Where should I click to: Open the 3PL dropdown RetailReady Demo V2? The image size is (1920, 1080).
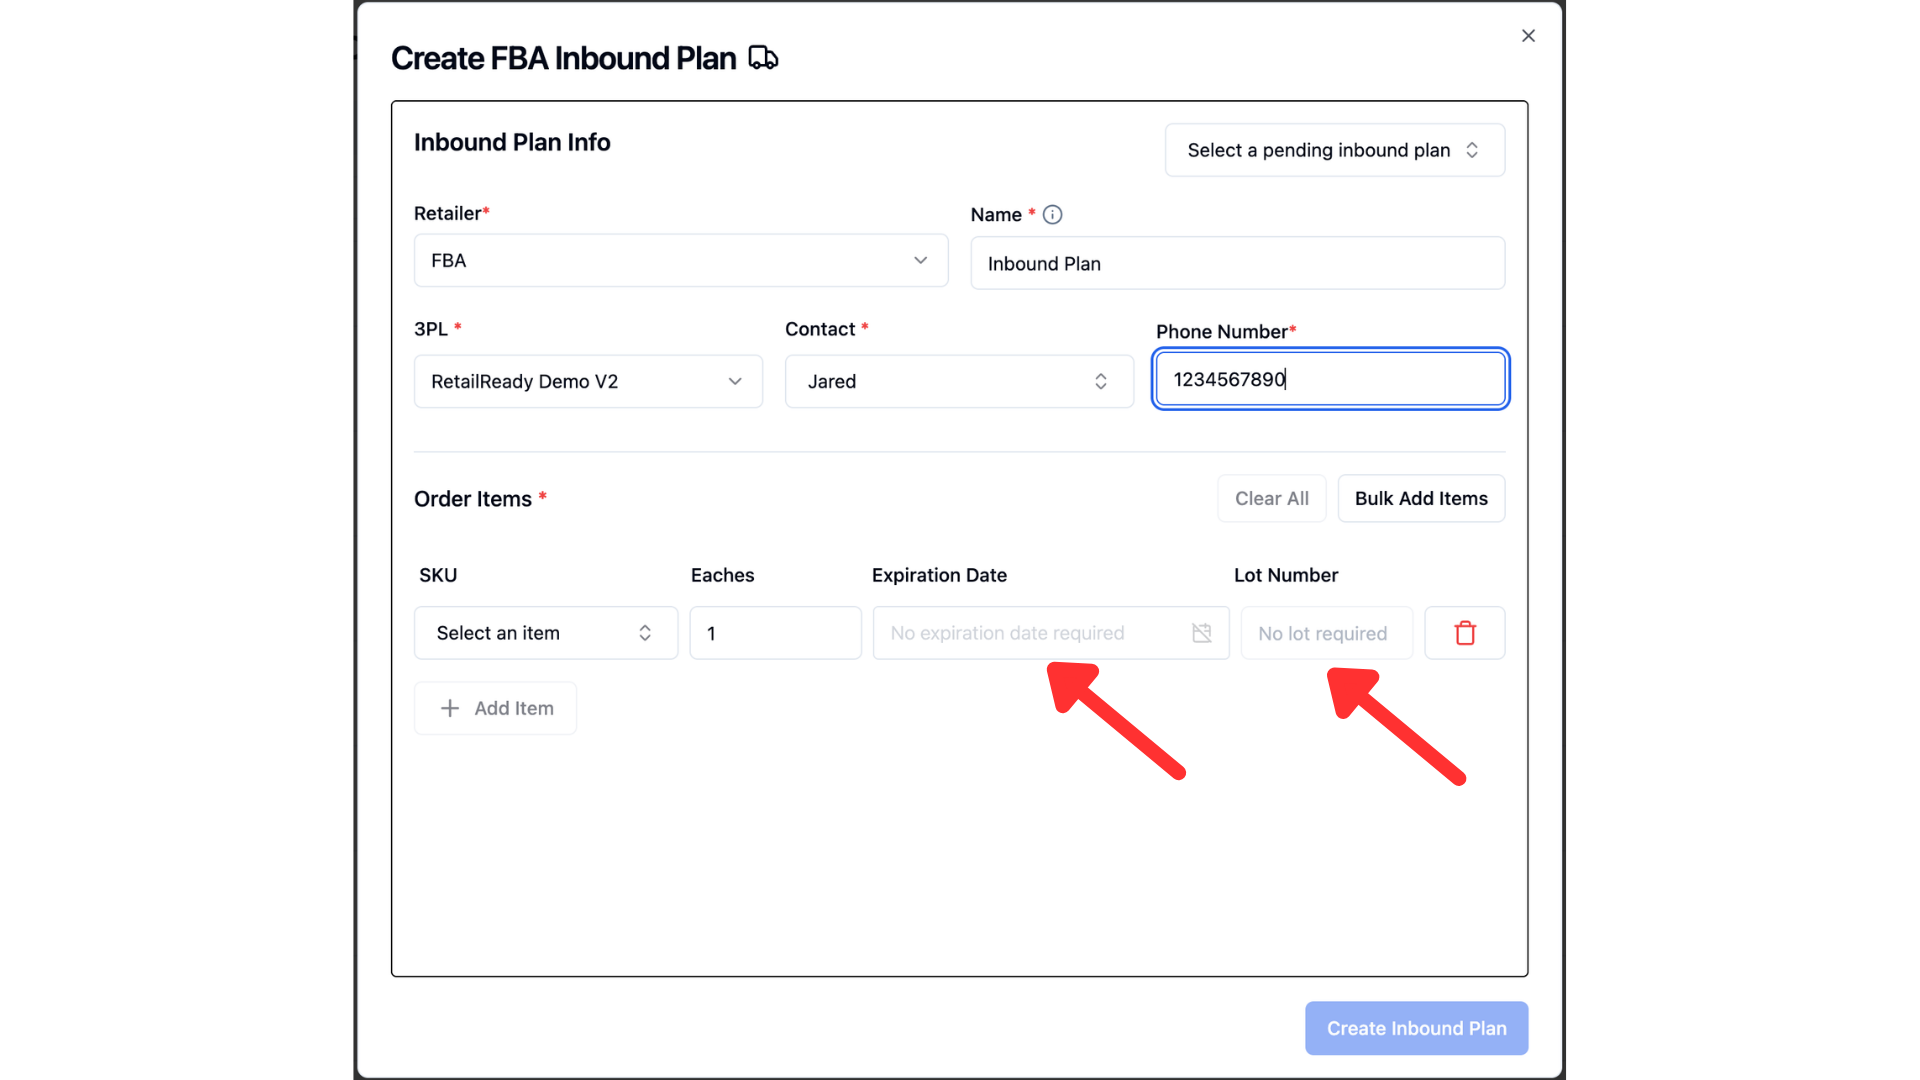(x=588, y=381)
